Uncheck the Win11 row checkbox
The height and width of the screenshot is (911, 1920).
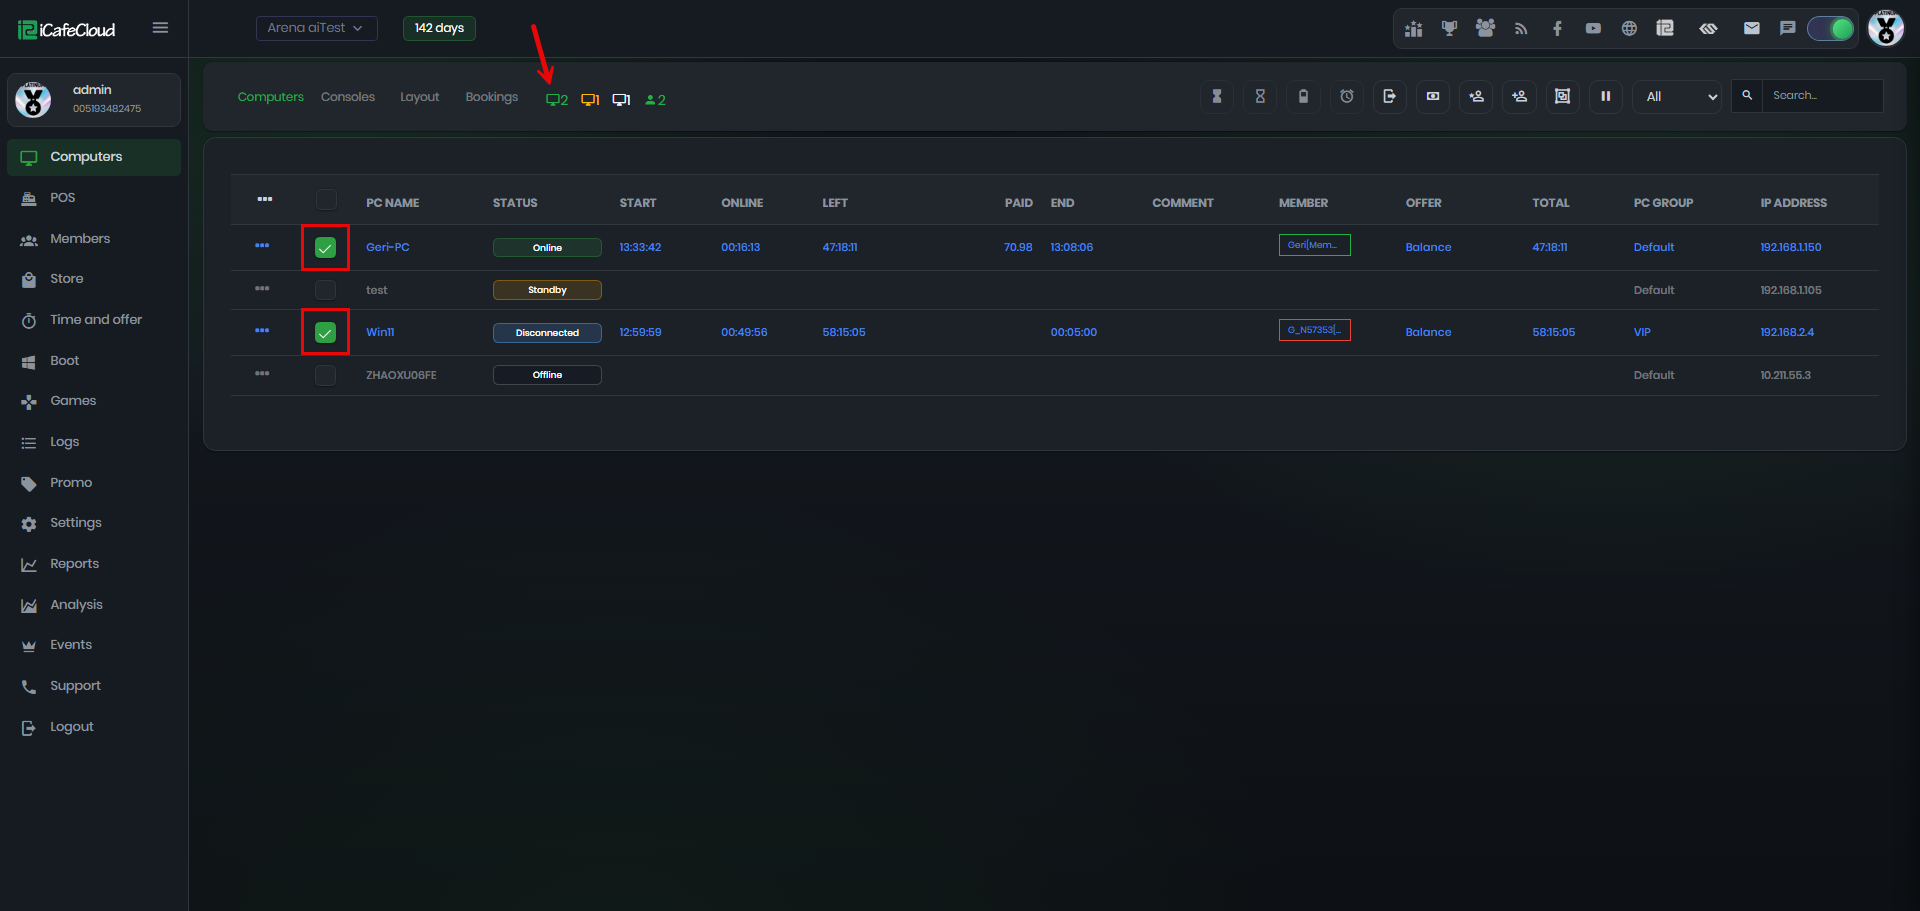click(326, 333)
